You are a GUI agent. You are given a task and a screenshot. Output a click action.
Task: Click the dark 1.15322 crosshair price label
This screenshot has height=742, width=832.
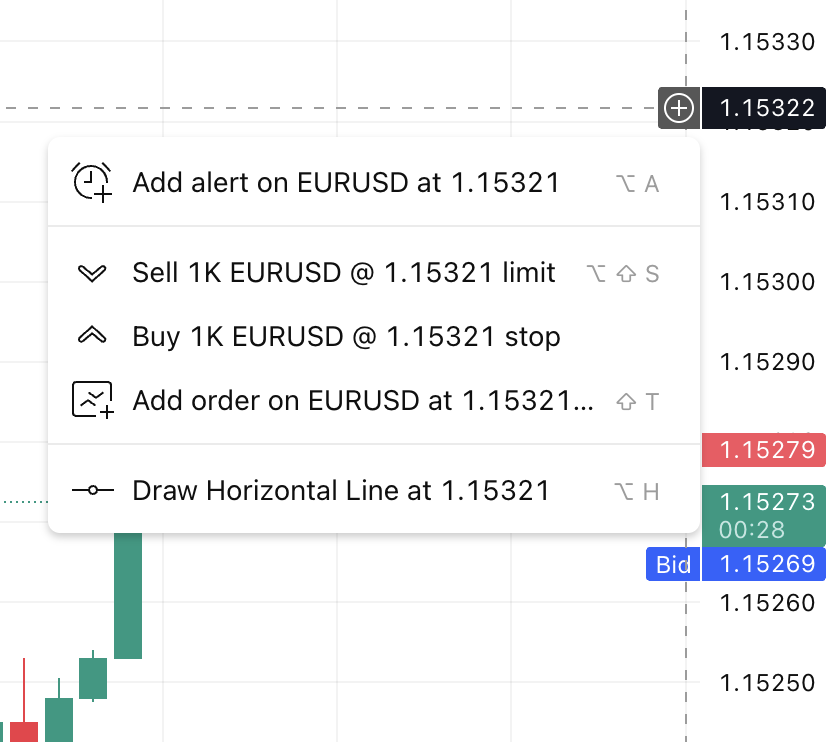(765, 107)
